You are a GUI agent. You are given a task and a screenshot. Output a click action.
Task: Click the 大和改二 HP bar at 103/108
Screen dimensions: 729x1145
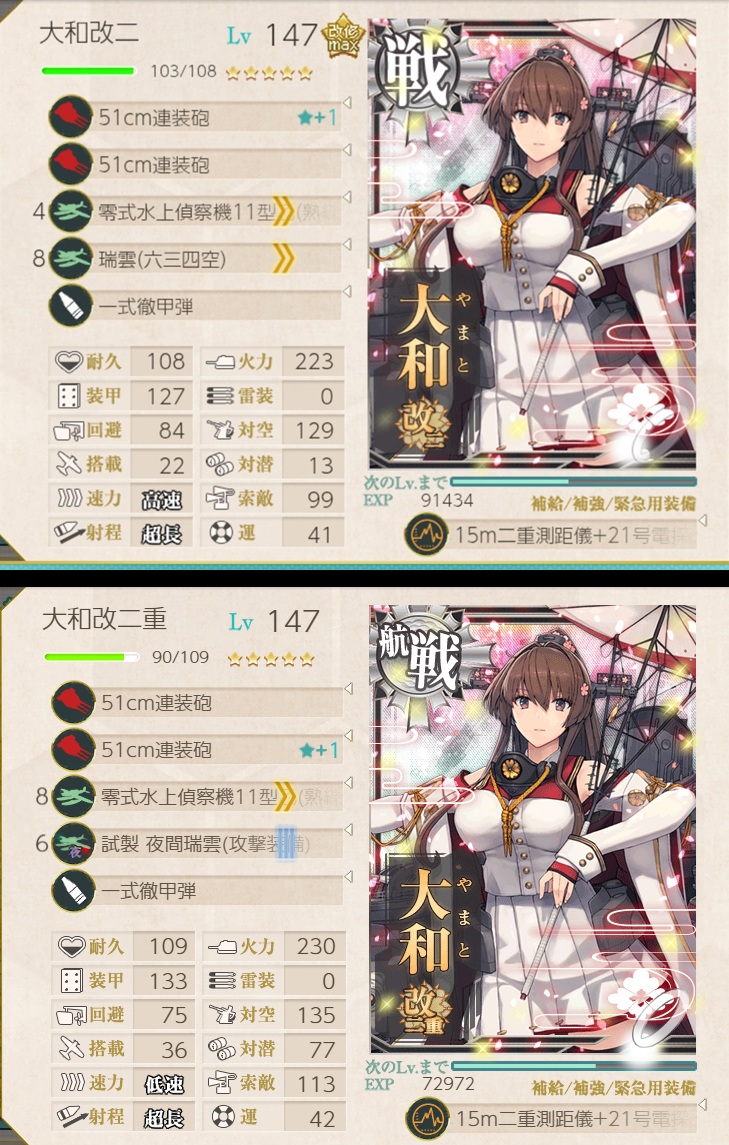tap(88, 71)
